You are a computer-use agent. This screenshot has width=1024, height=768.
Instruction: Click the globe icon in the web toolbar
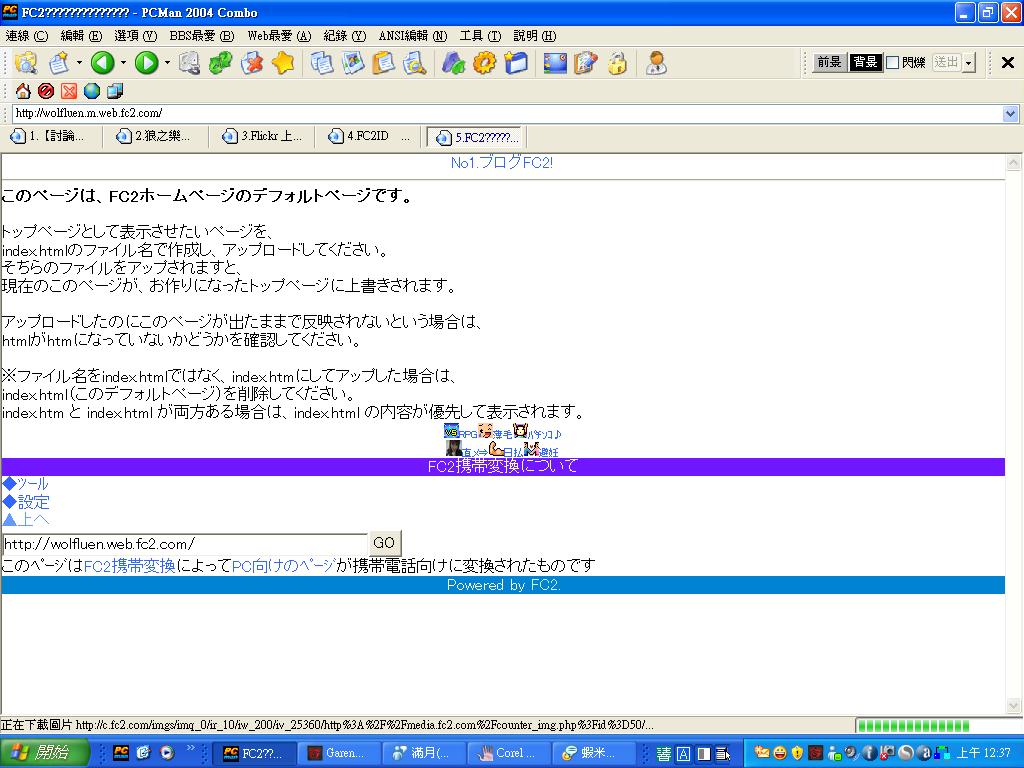[x=92, y=91]
